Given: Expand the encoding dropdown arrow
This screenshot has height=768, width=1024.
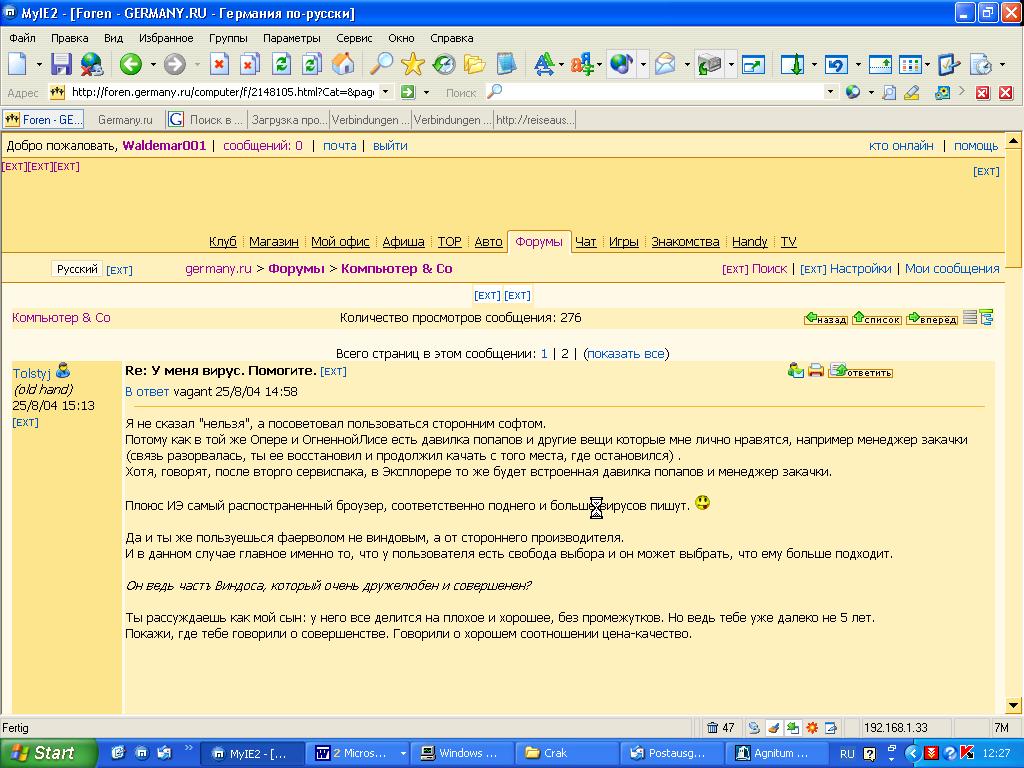Looking at the screenshot, I should 599,64.
